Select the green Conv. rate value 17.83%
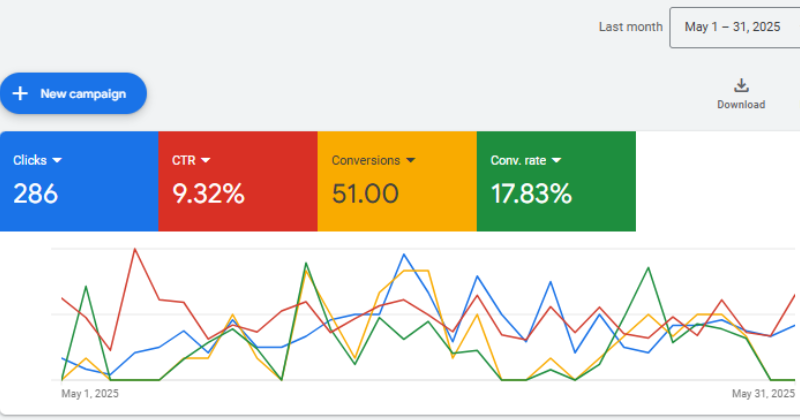 (x=531, y=194)
